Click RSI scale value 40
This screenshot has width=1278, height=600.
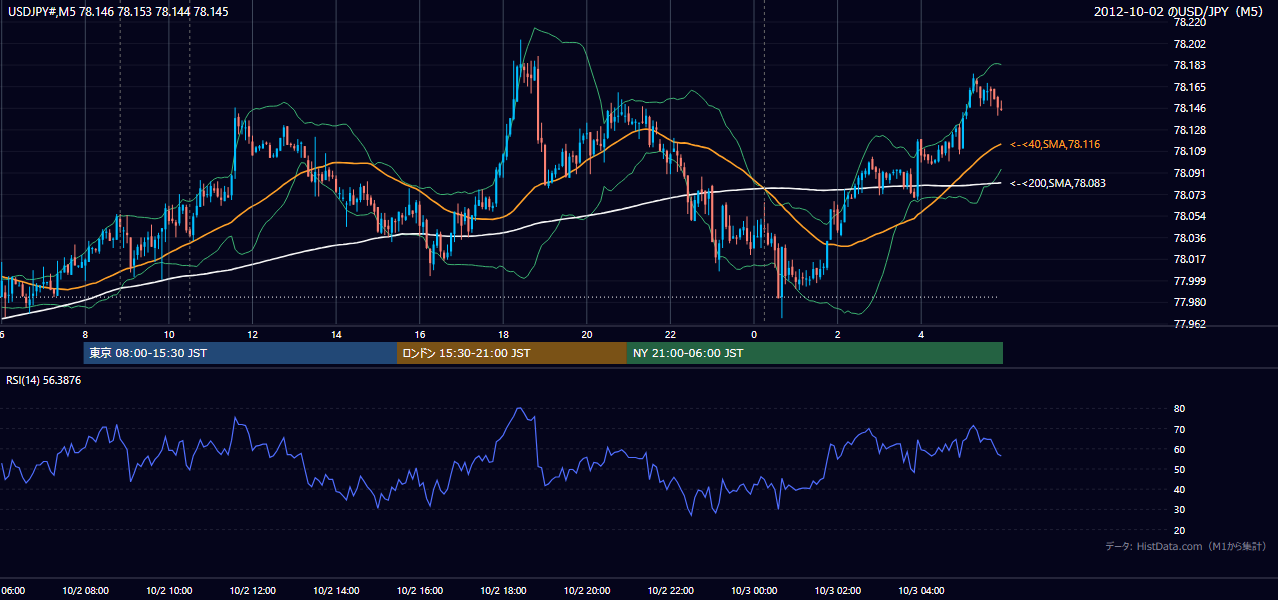point(1179,489)
